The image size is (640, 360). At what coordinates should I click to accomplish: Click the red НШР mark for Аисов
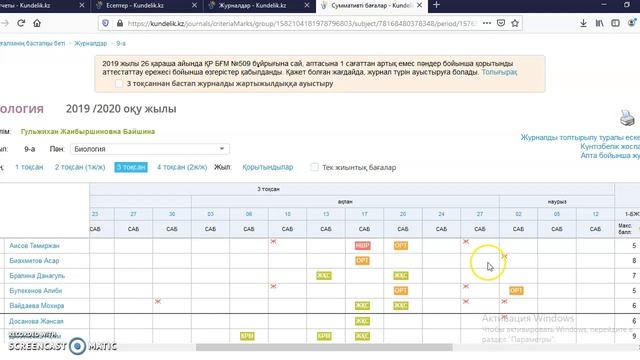pos(362,245)
